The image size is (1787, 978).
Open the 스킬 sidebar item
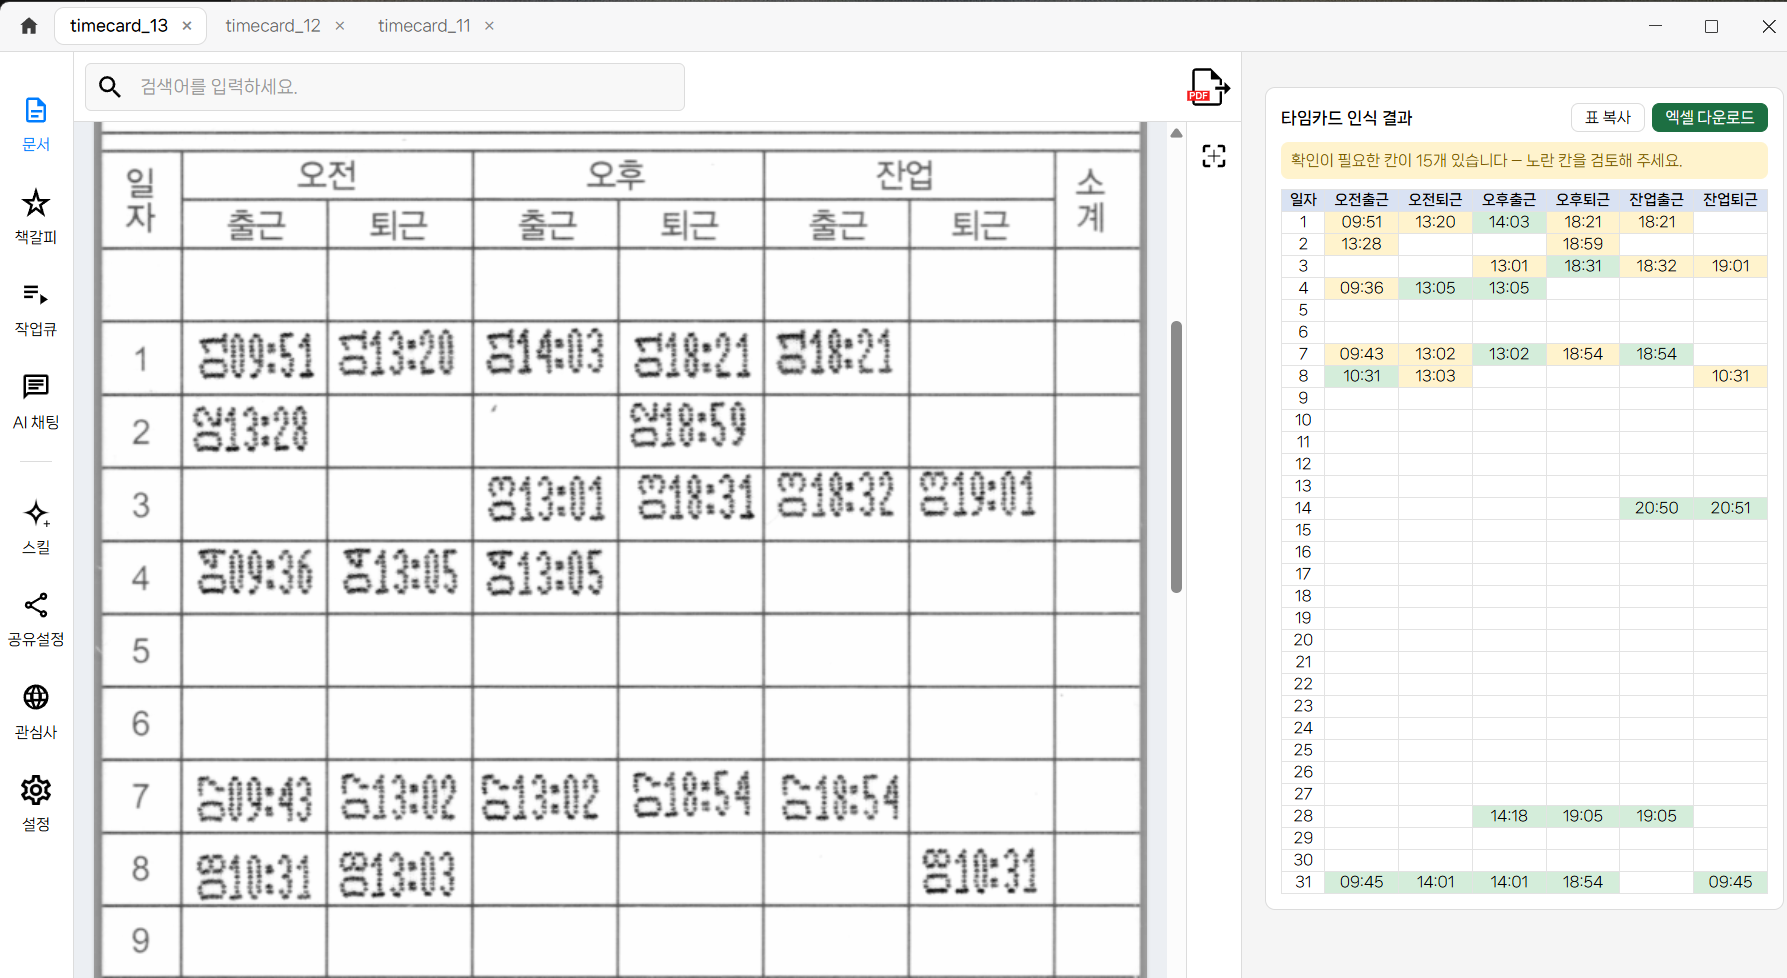[x=36, y=527]
